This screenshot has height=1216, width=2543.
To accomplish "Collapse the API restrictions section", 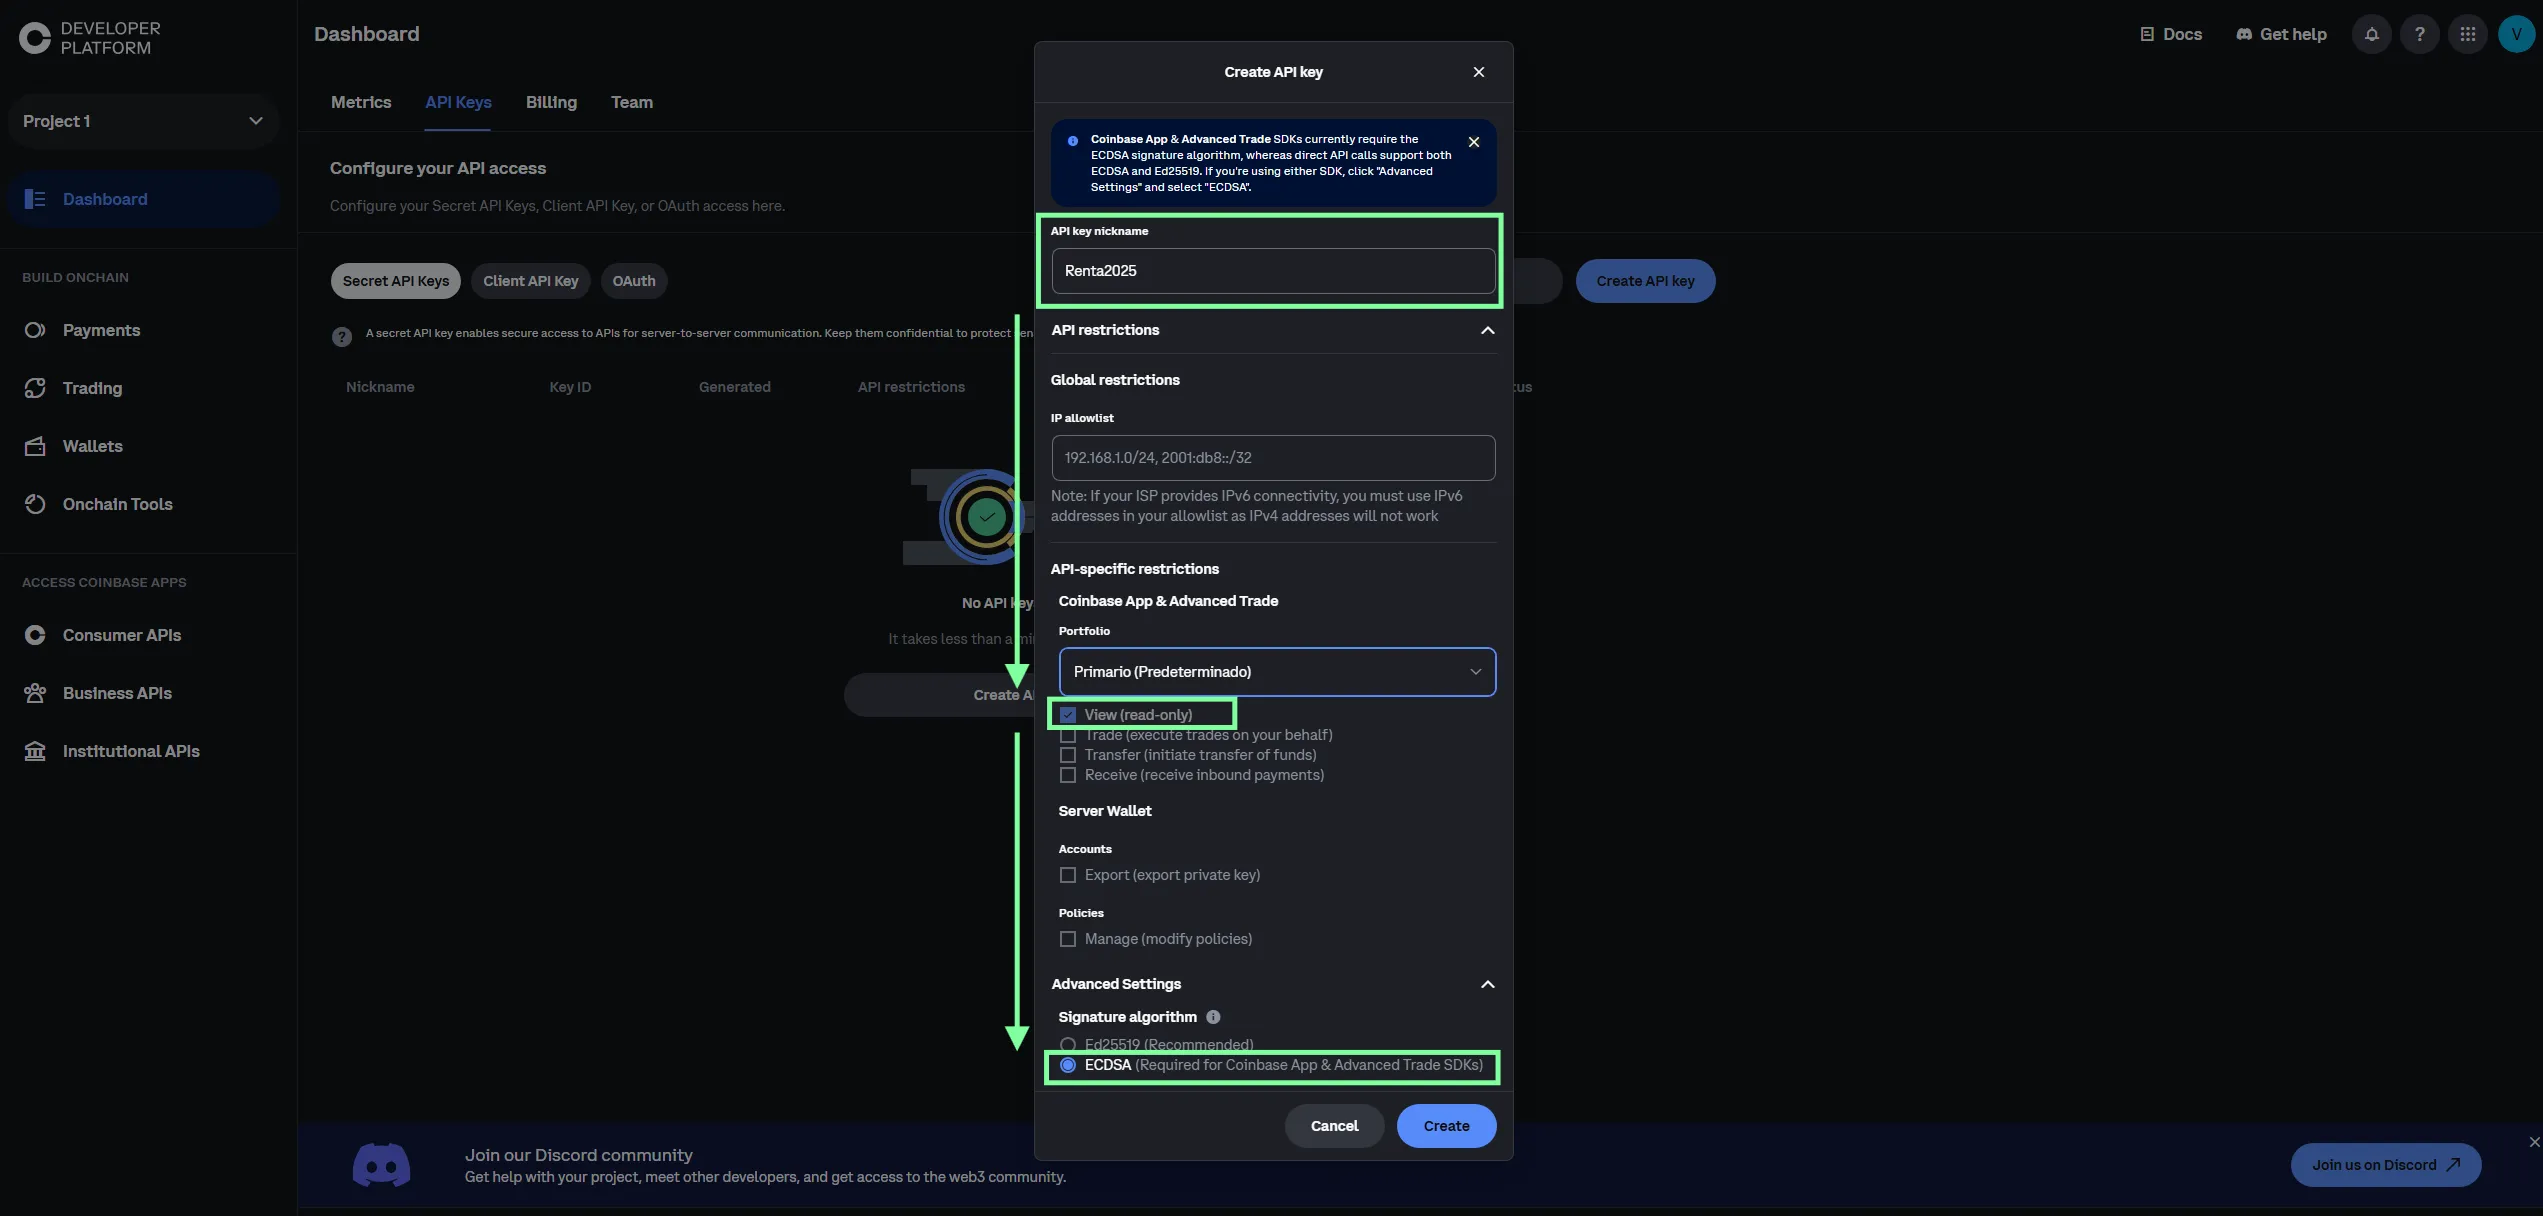I will coord(1487,330).
